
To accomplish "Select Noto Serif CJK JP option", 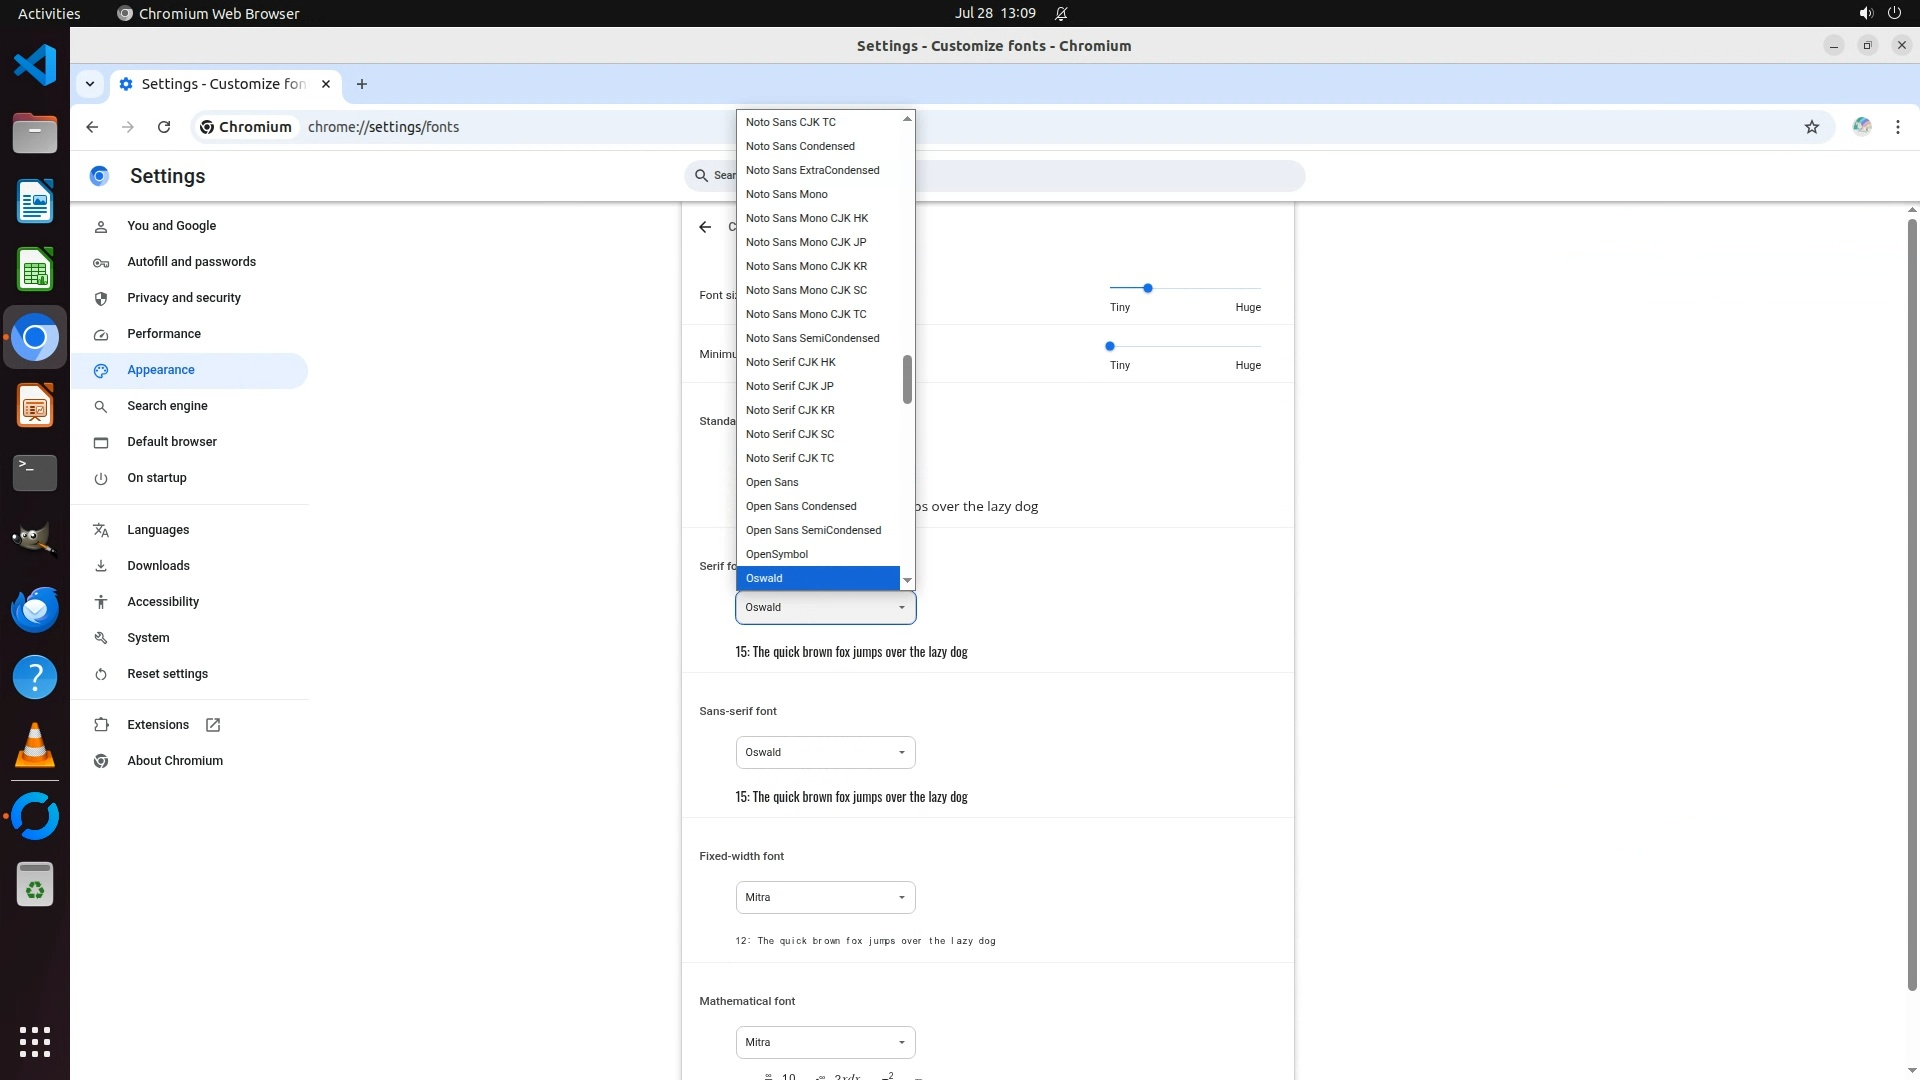I will click(x=789, y=386).
